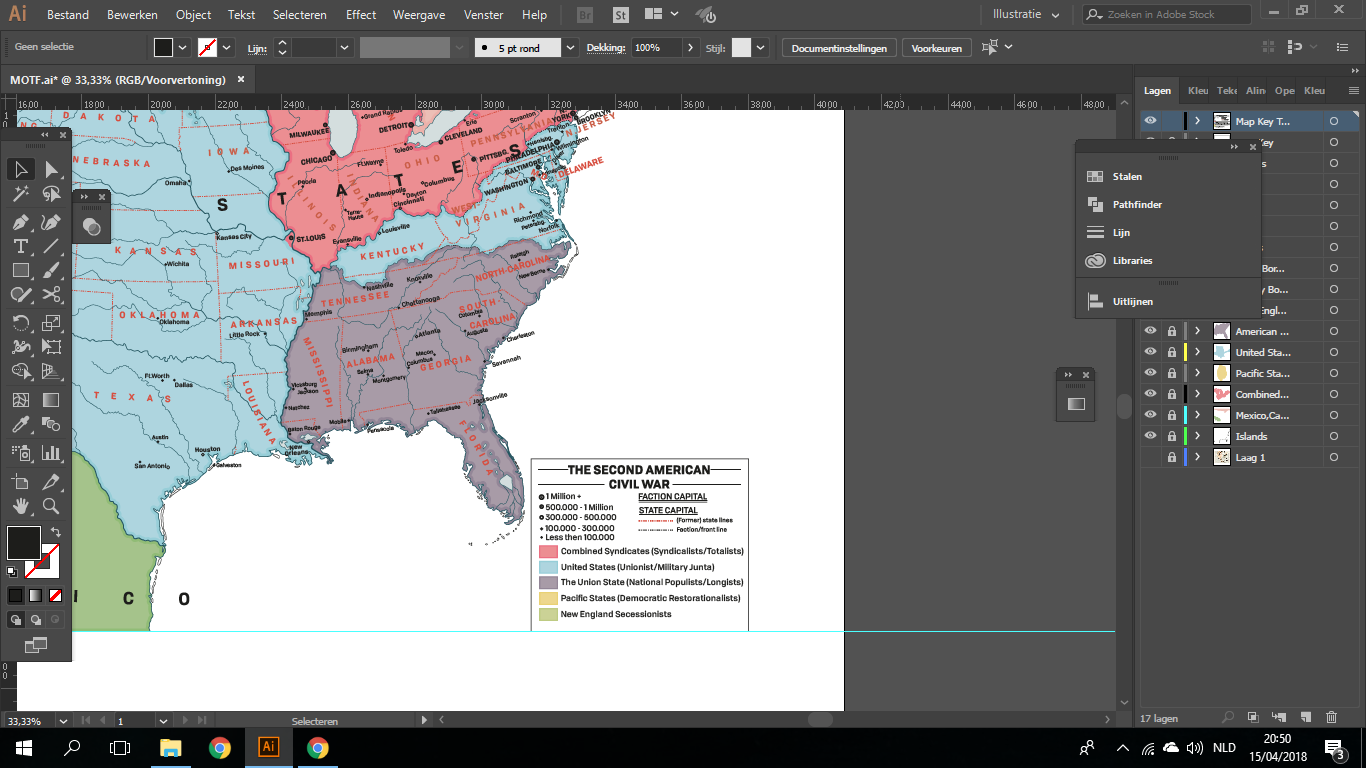This screenshot has height=768, width=1366.
Task: Select the Column Graph tool
Action: (52, 453)
